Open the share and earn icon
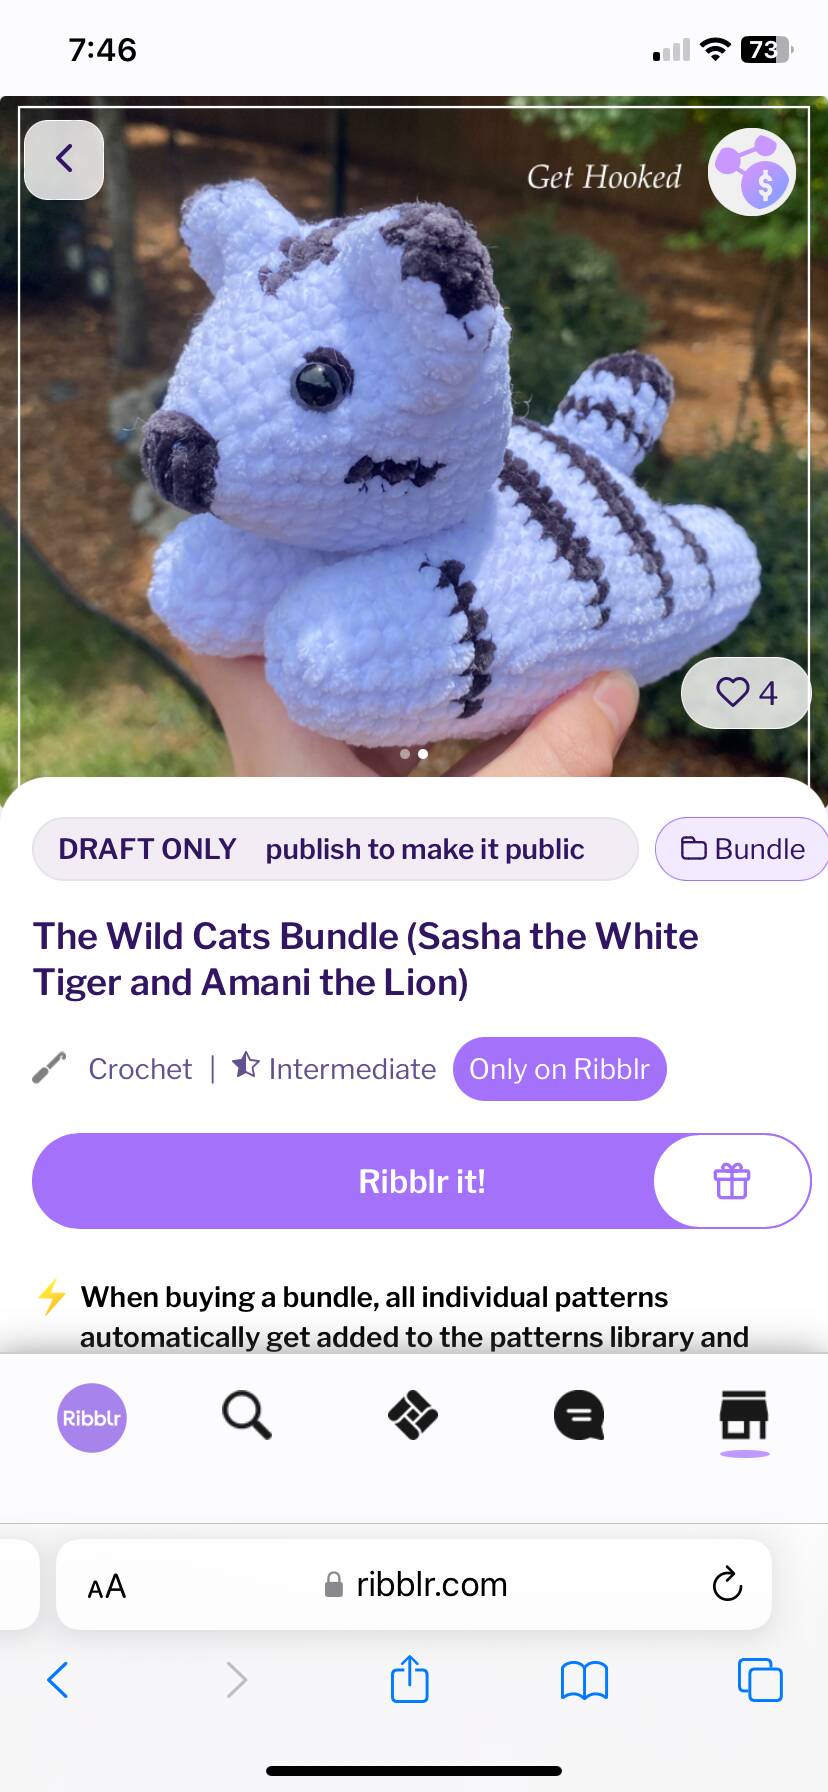Screen dimensions: 828x1792 752,172
